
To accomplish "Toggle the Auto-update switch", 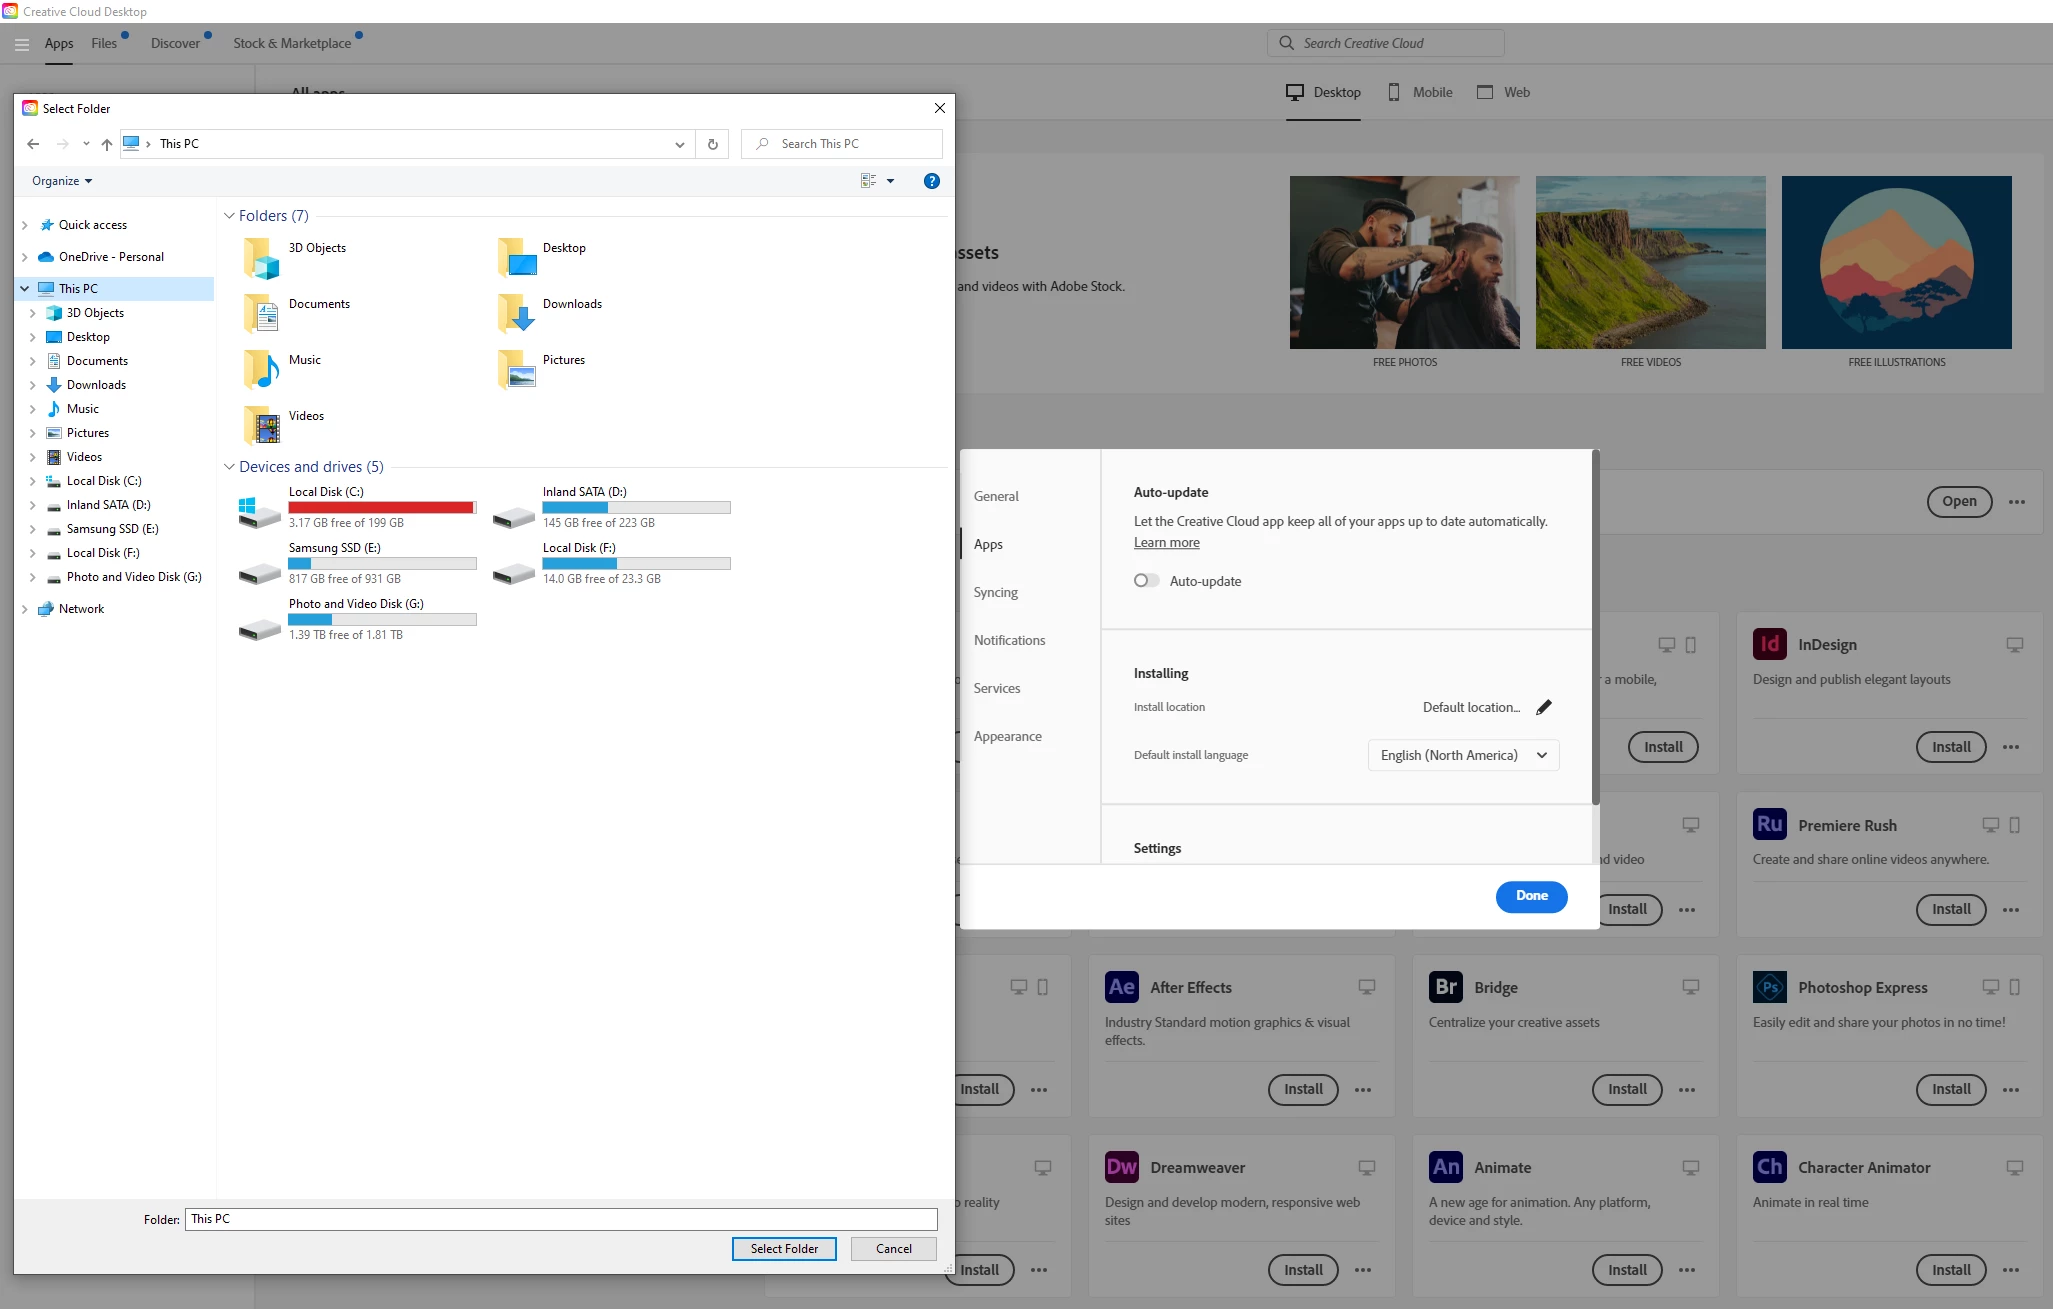I will (1146, 581).
